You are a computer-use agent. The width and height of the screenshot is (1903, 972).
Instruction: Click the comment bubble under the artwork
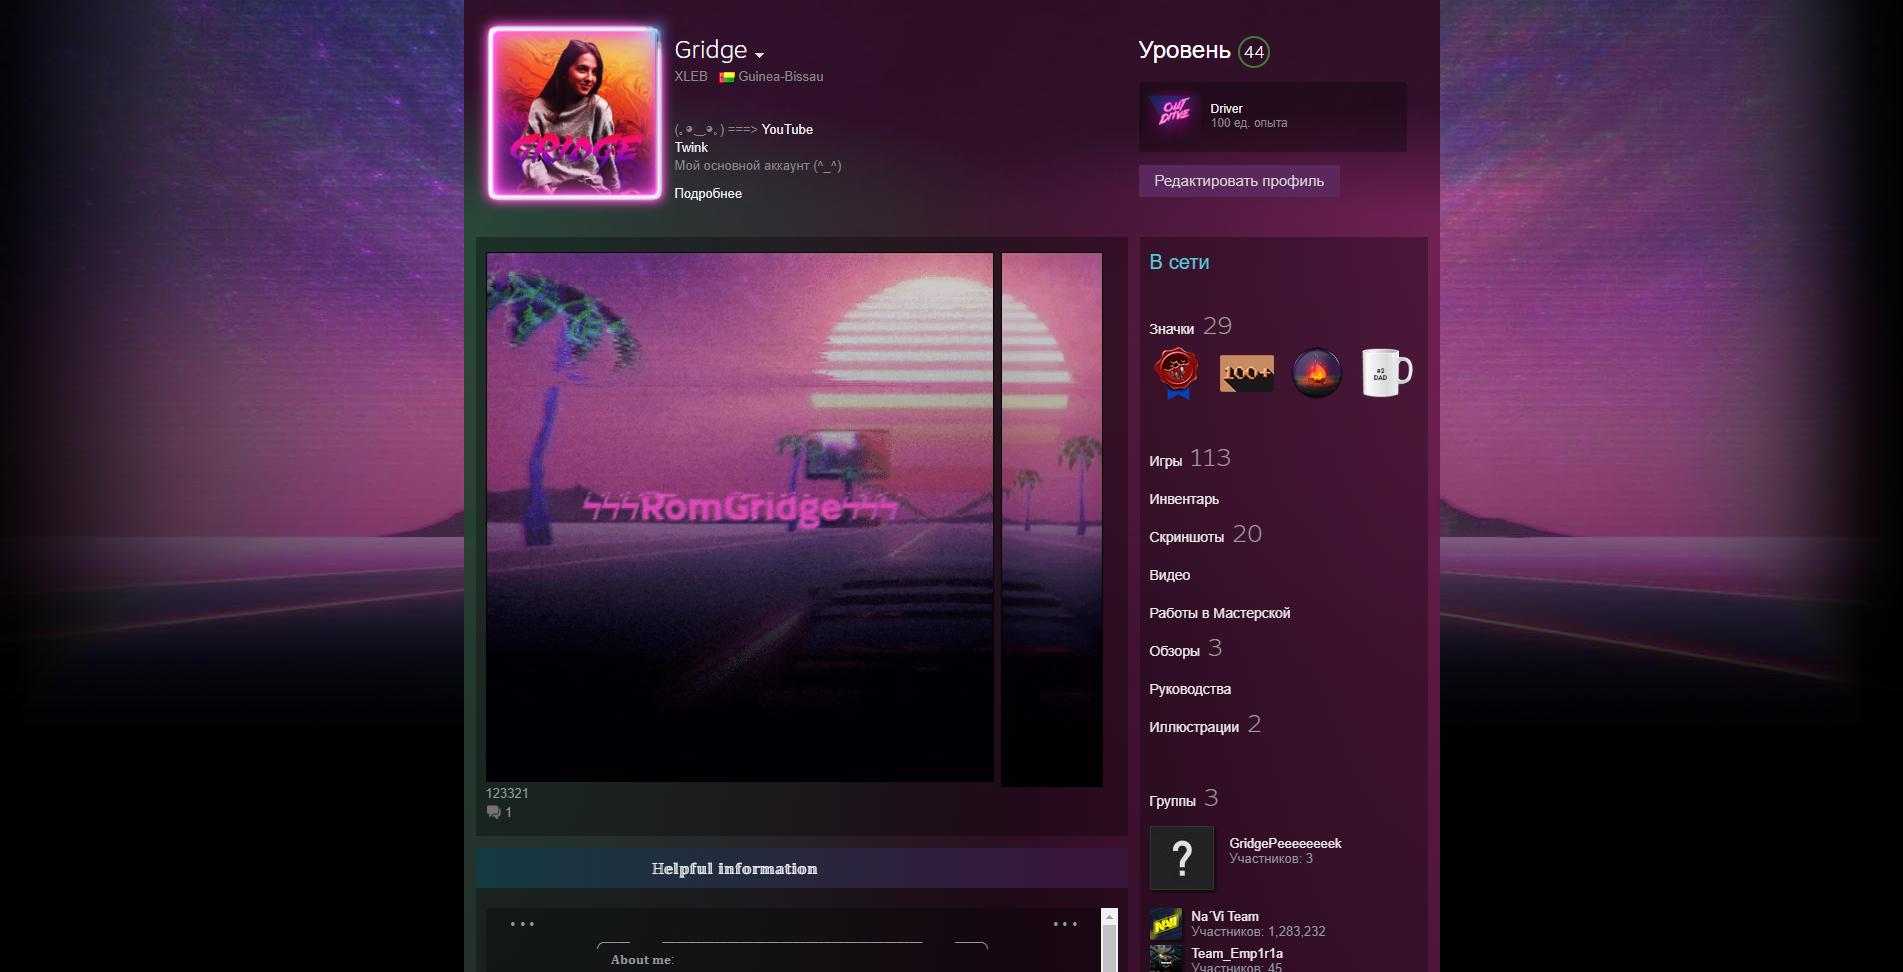click(x=494, y=813)
